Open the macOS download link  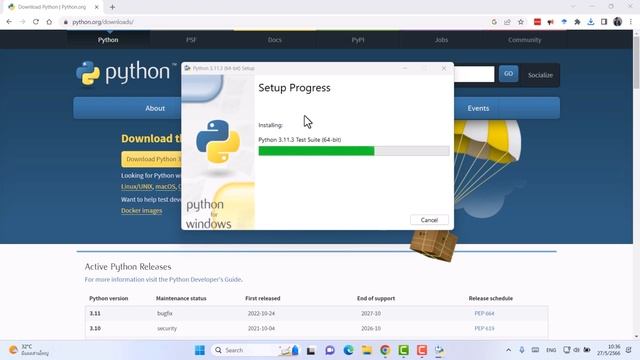coord(165,187)
